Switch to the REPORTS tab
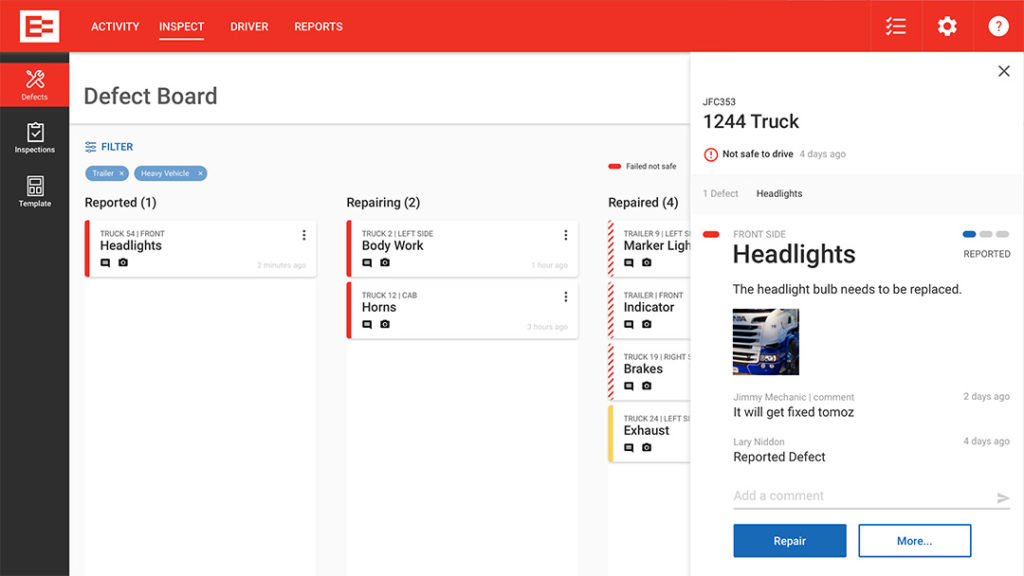Image resolution: width=1024 pixels, height=576 pixels. click(318, 27)
